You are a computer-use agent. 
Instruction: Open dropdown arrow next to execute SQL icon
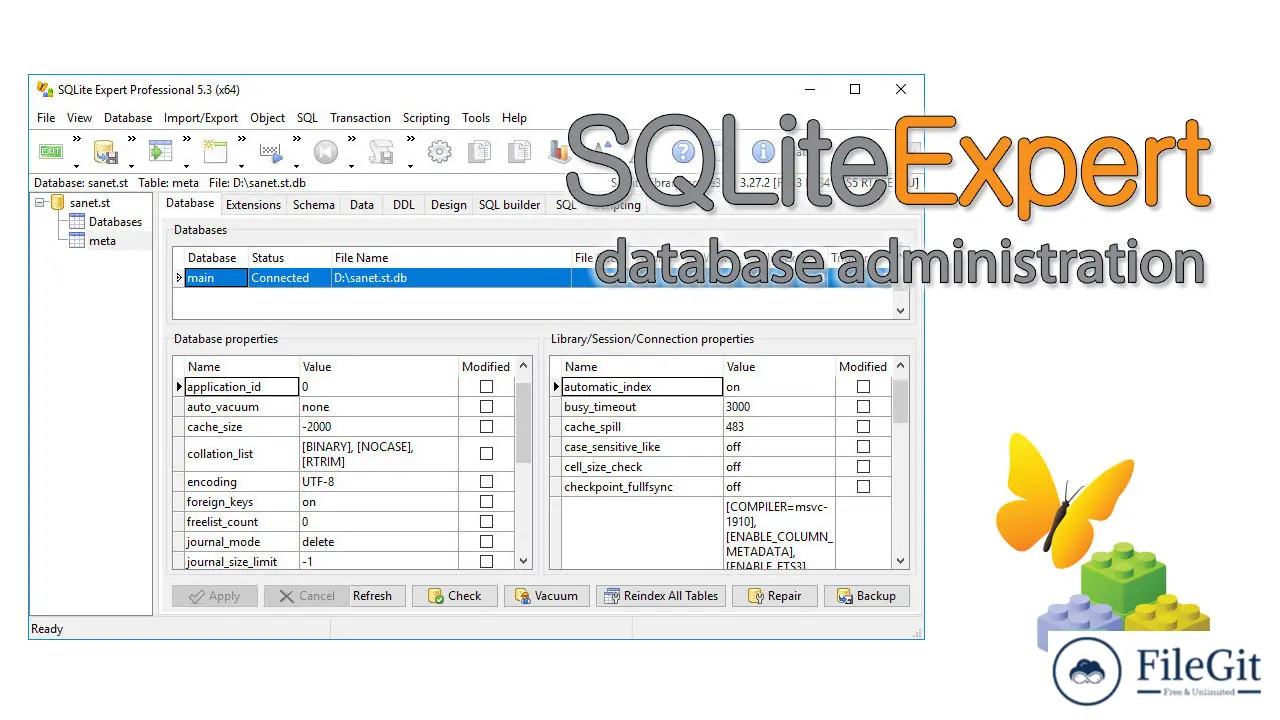pos(296,166)
